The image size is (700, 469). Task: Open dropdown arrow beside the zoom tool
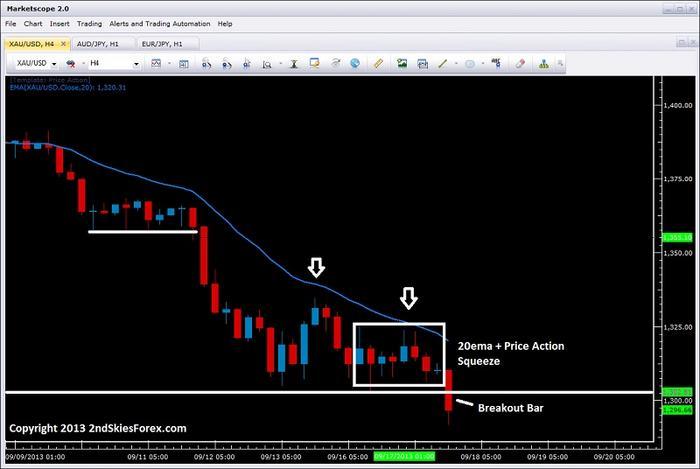coord(280,64)
